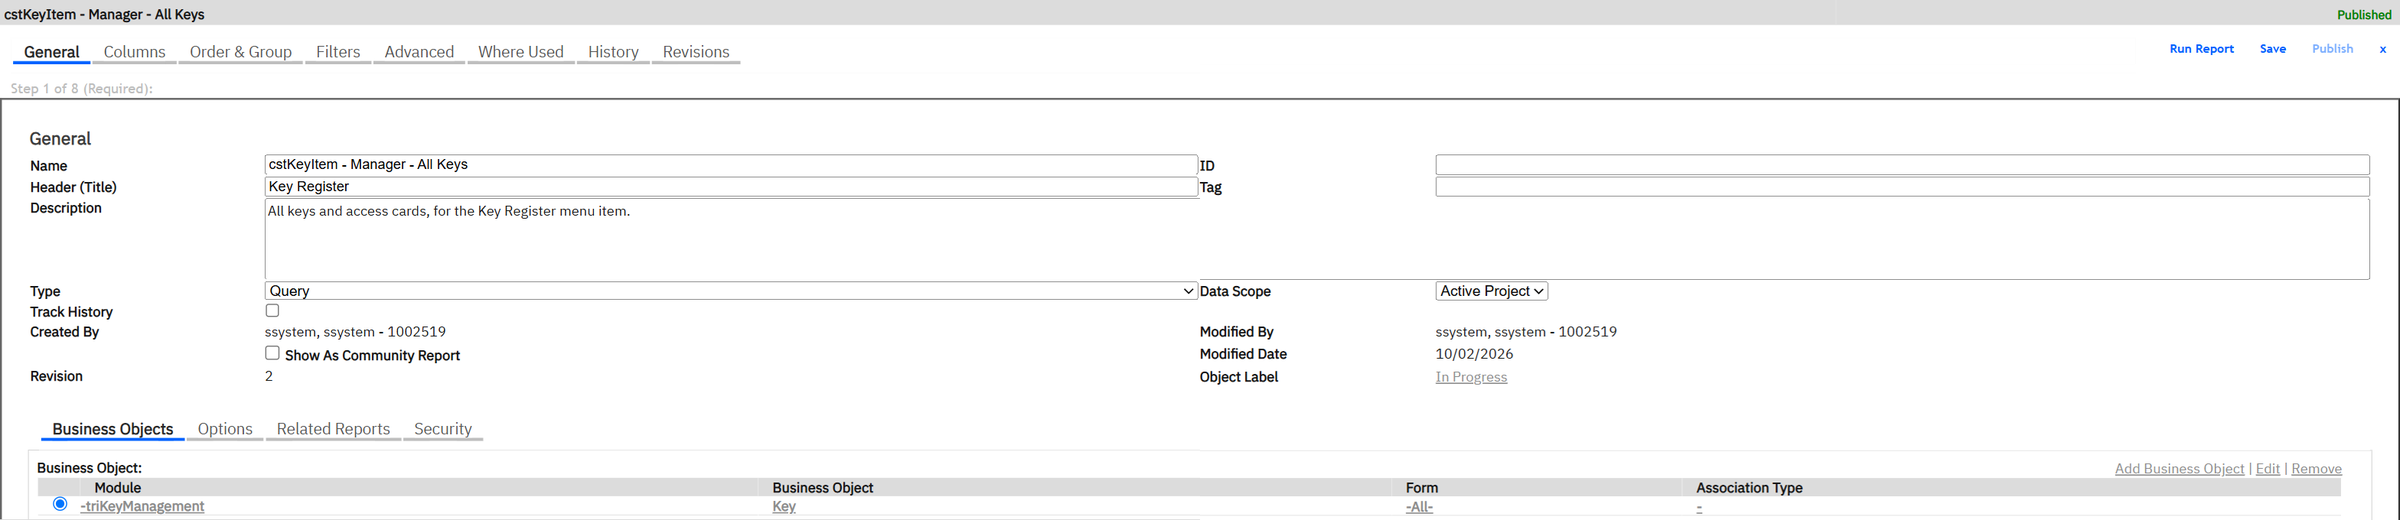Click Step 1 of 8 (Required) text

(82, 89)
